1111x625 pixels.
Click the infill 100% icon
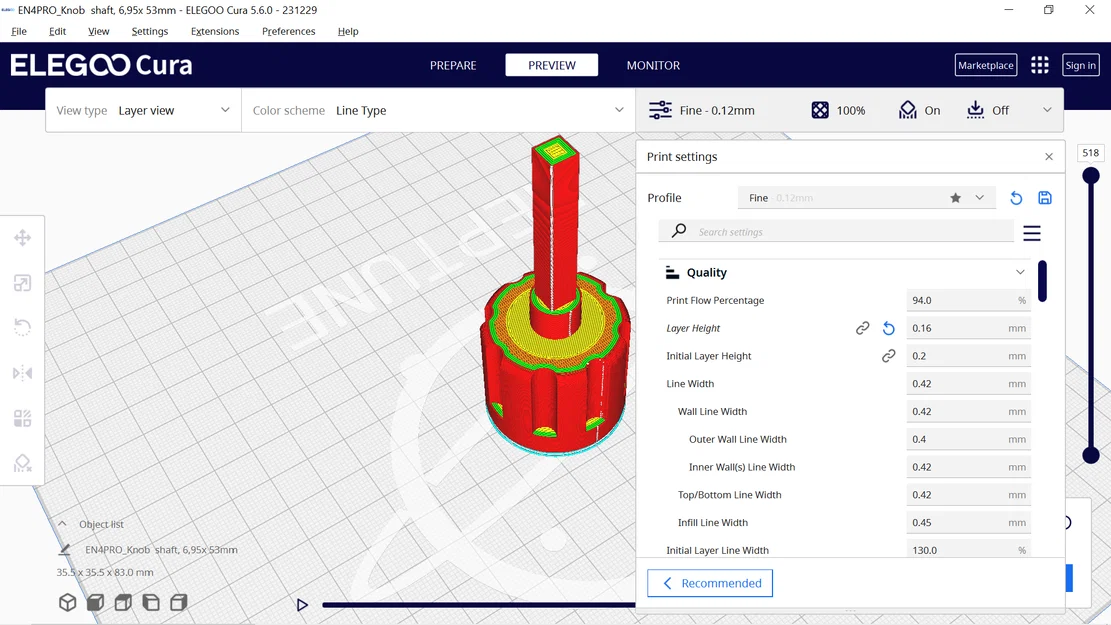(820, 110)
